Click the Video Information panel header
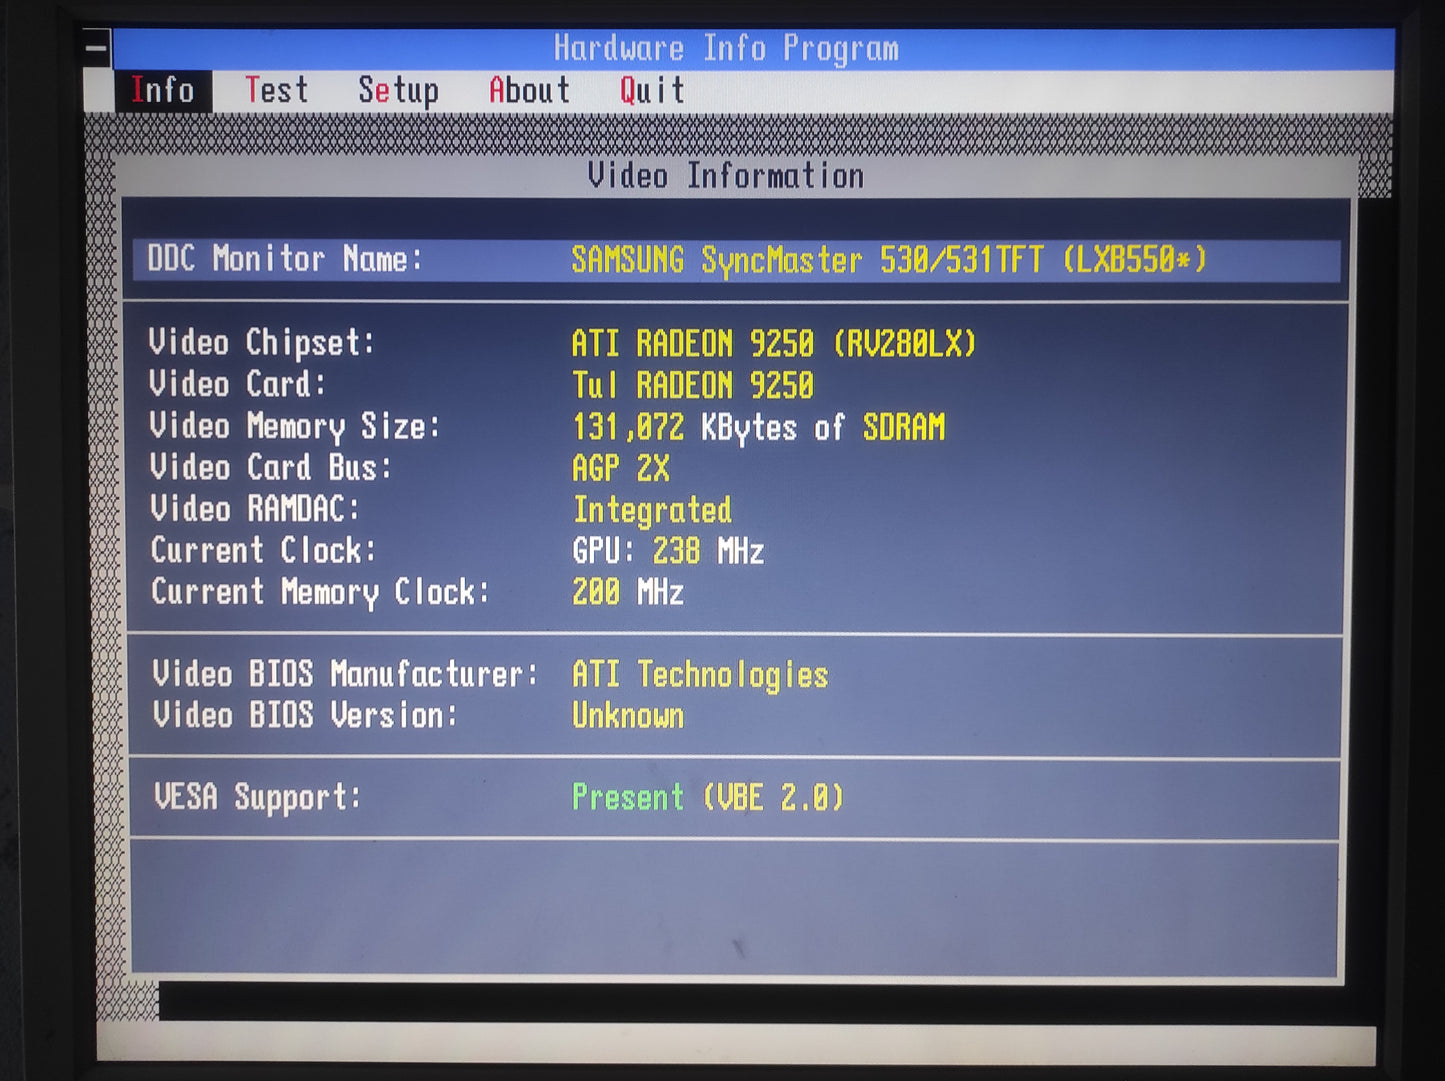This screenshot has height=1081, width=1445. [x=726, y=176]
